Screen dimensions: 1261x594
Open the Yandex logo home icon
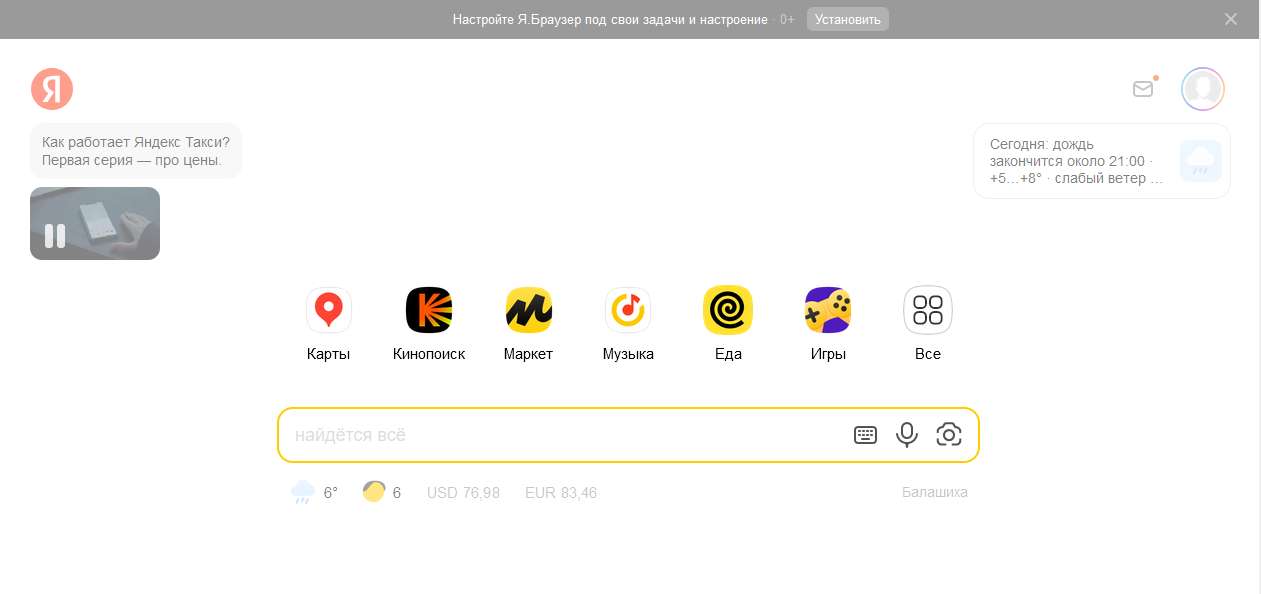coord(52,89)
